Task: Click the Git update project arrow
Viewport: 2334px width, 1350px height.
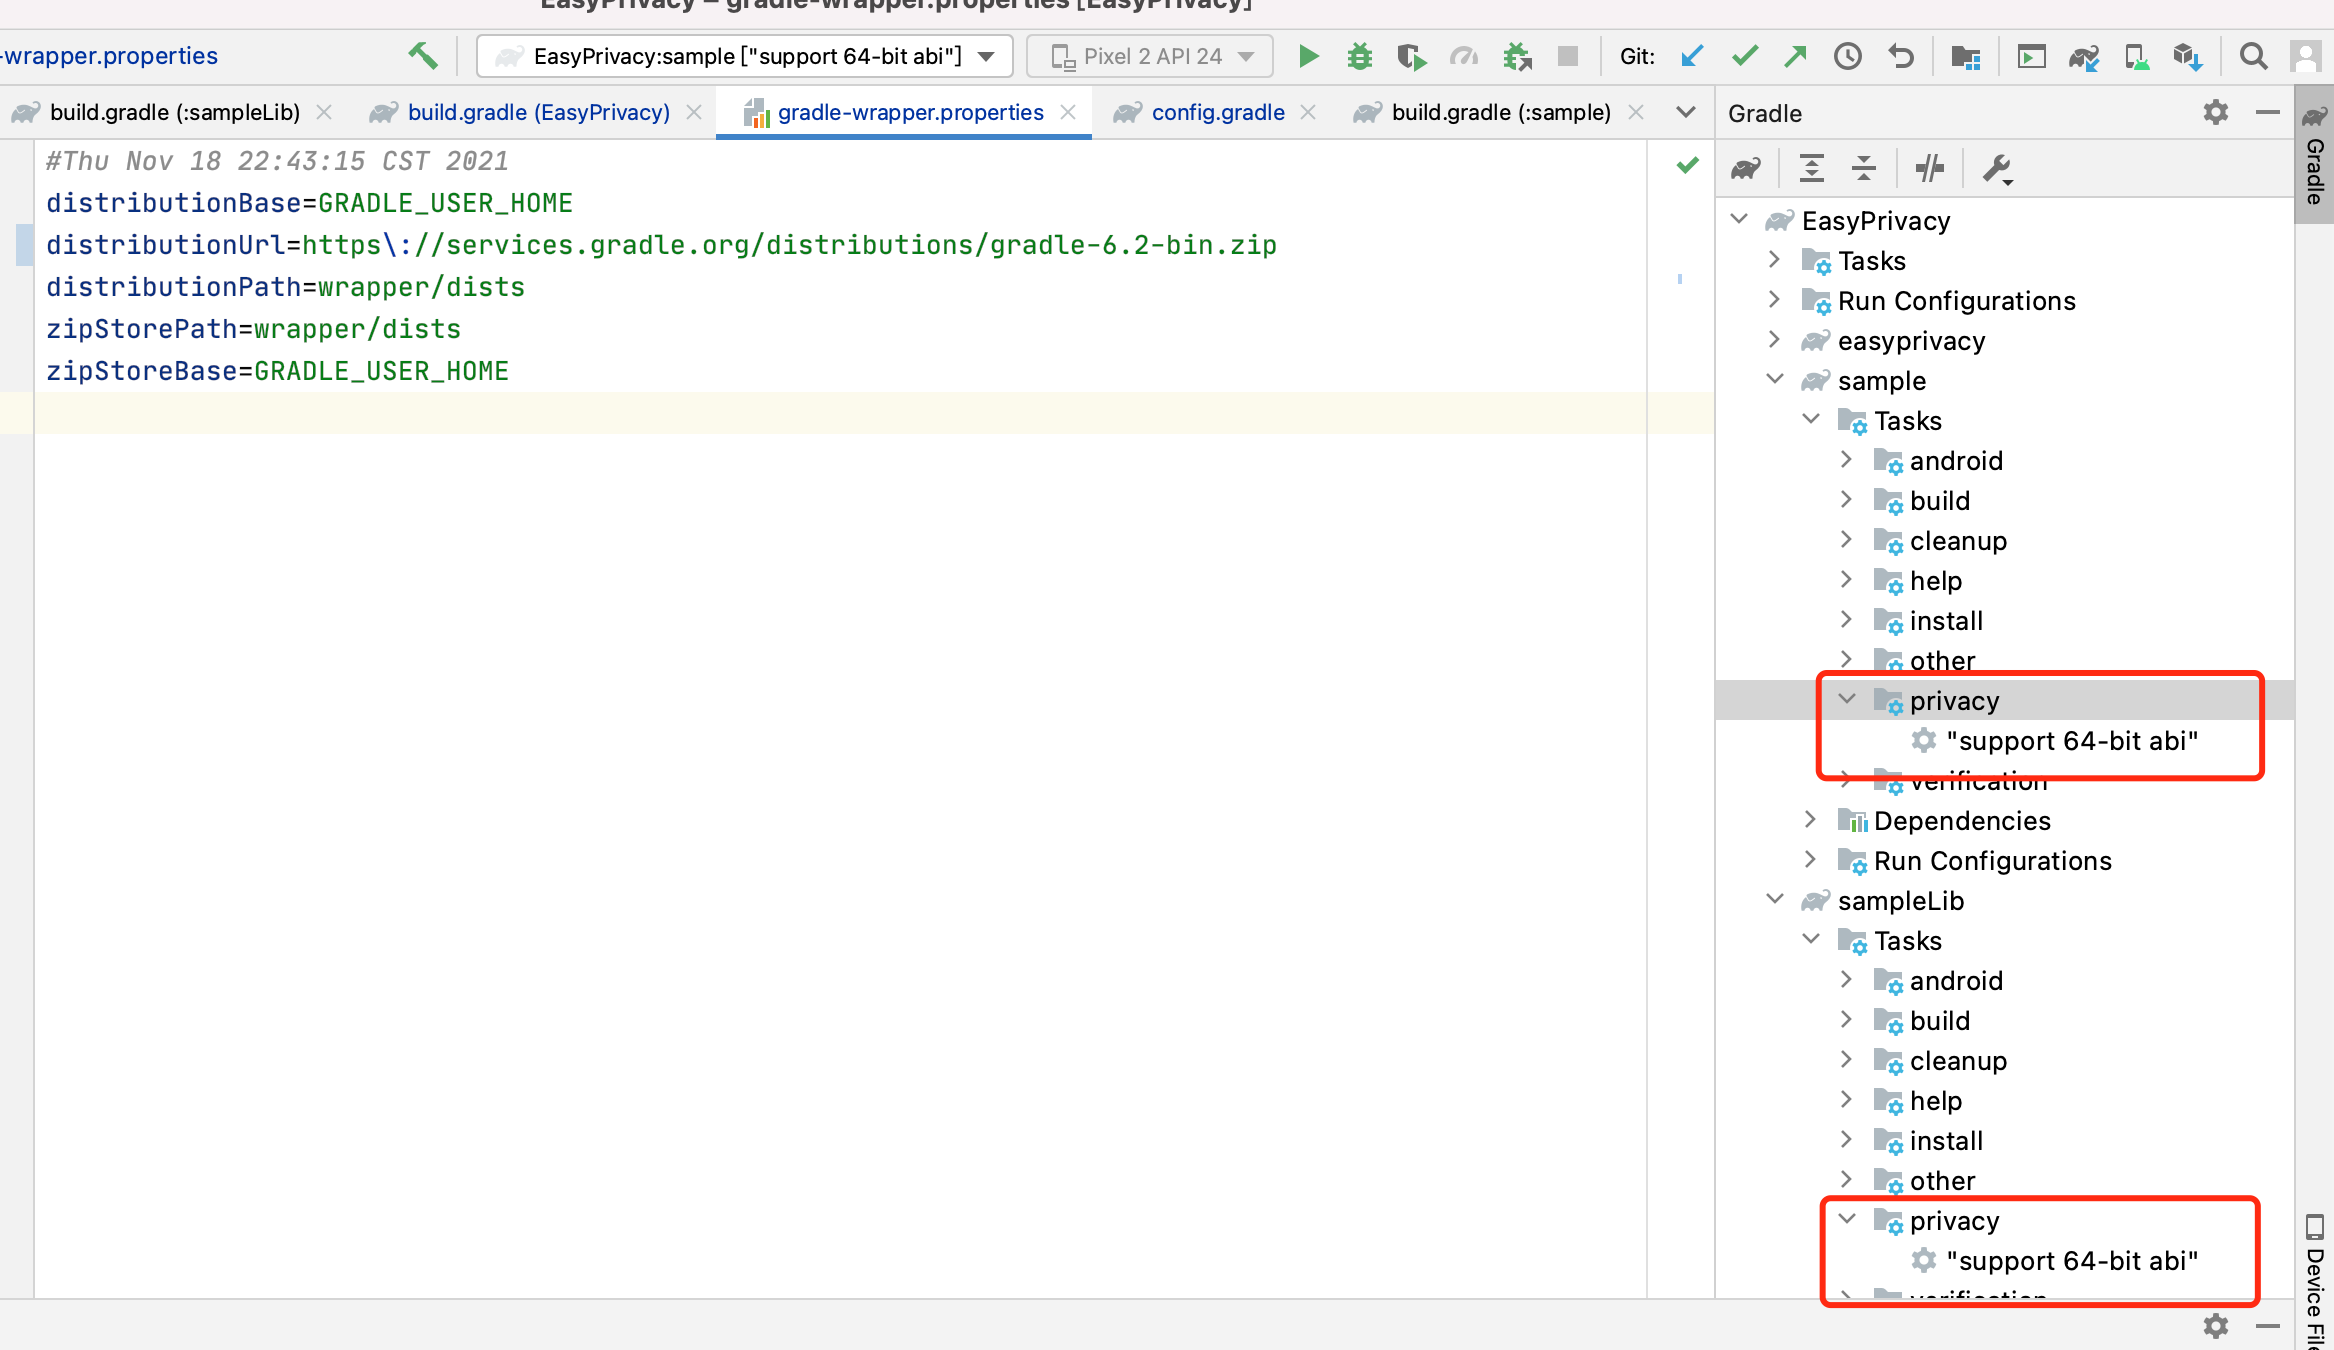Action: pos(1692,56)
